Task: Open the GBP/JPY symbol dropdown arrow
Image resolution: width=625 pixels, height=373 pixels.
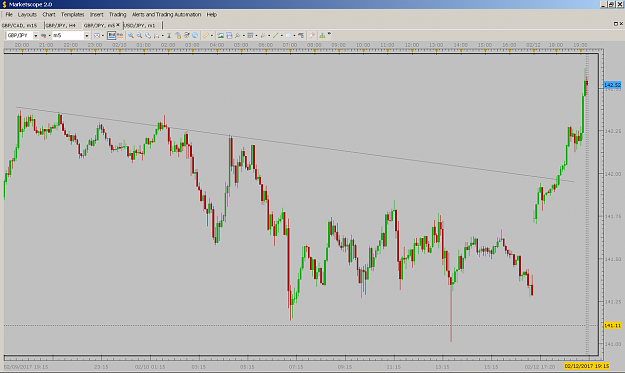Action: [35, 35]
